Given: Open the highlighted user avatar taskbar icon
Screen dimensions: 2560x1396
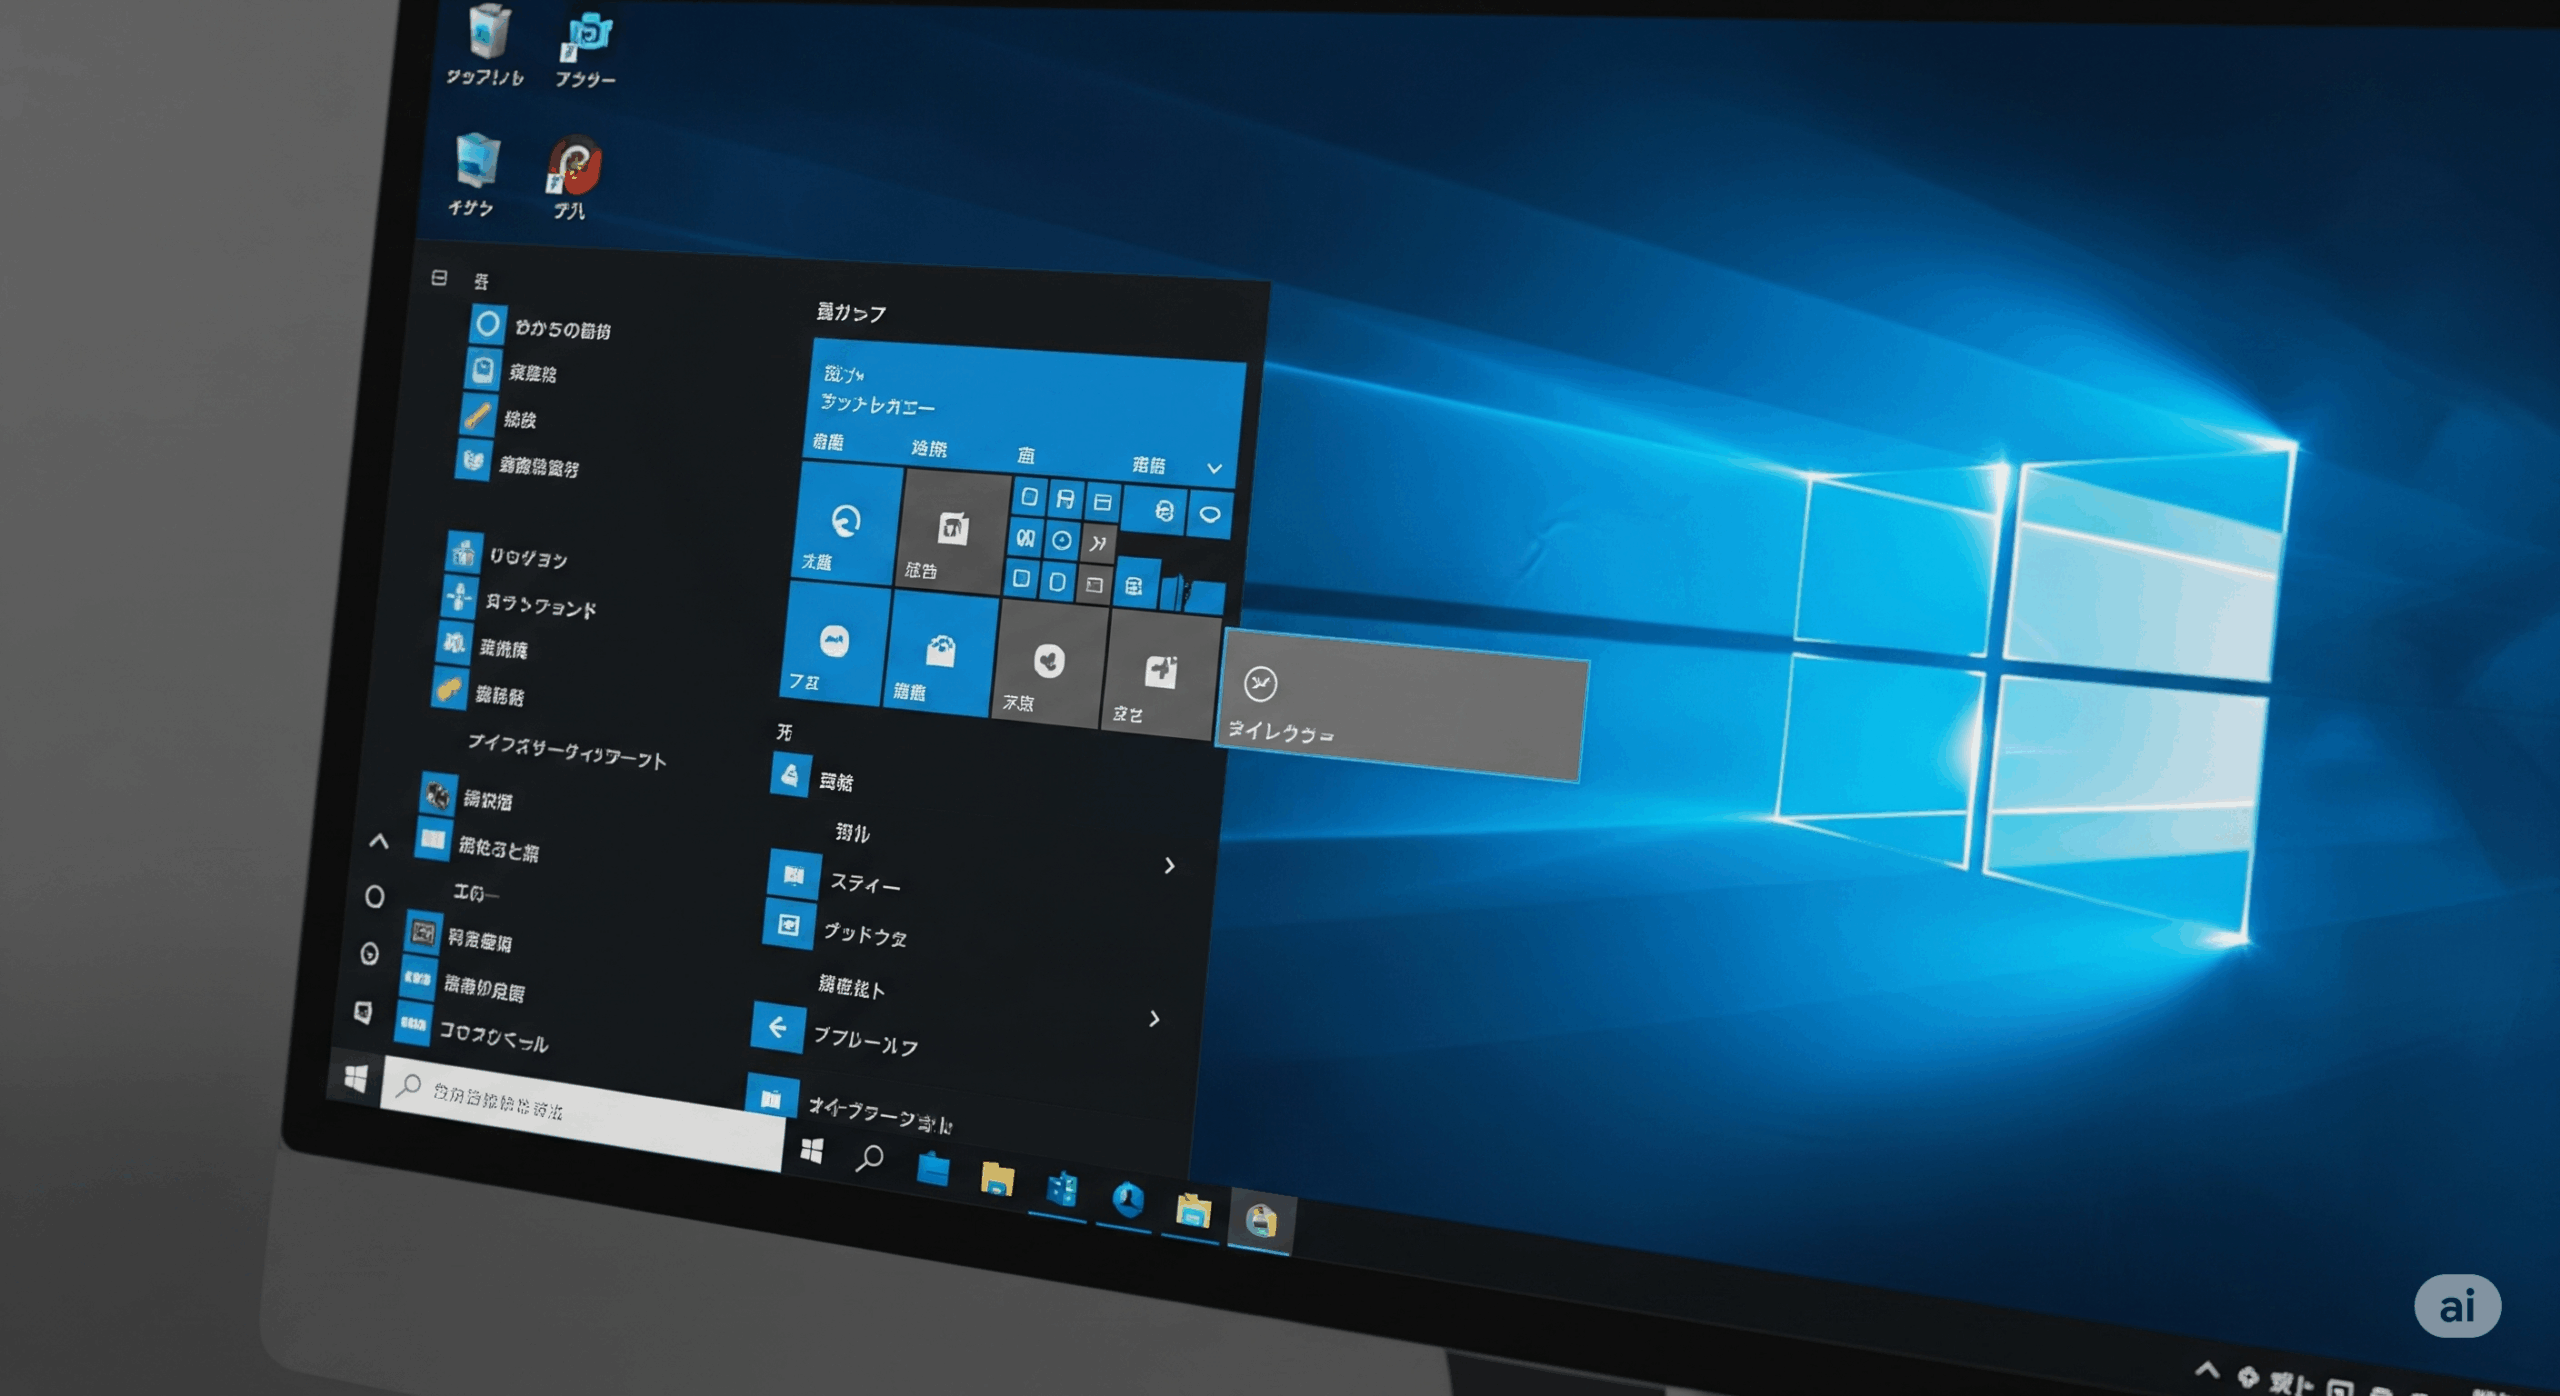Looking at the screenshot, I should point(1261,1221).
